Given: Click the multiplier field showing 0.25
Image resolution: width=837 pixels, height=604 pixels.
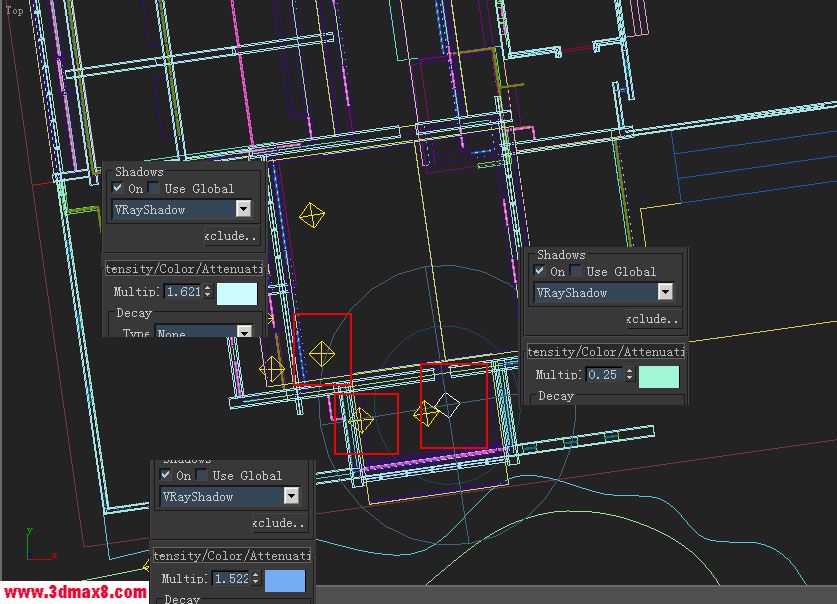Looking at the screenshot, I should click(x=605, y=375).
